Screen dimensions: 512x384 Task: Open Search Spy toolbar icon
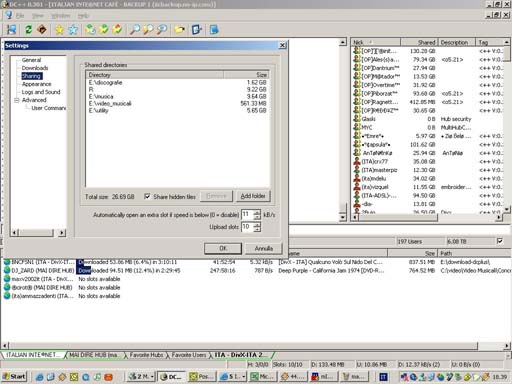coord(162,30)
